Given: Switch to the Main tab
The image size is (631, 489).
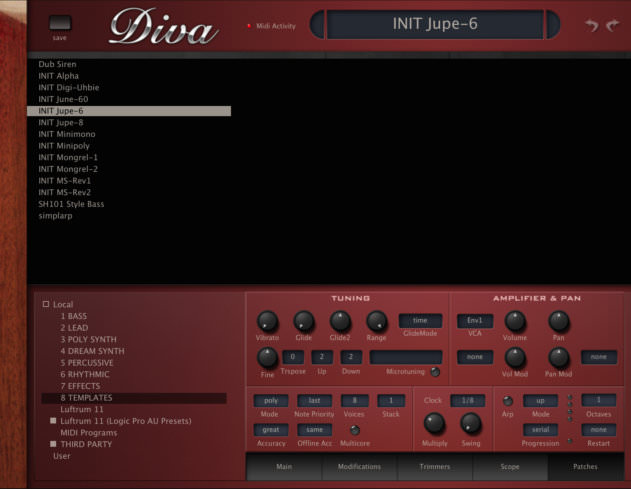Looking at the screenshot, I should tap(284, 466).
